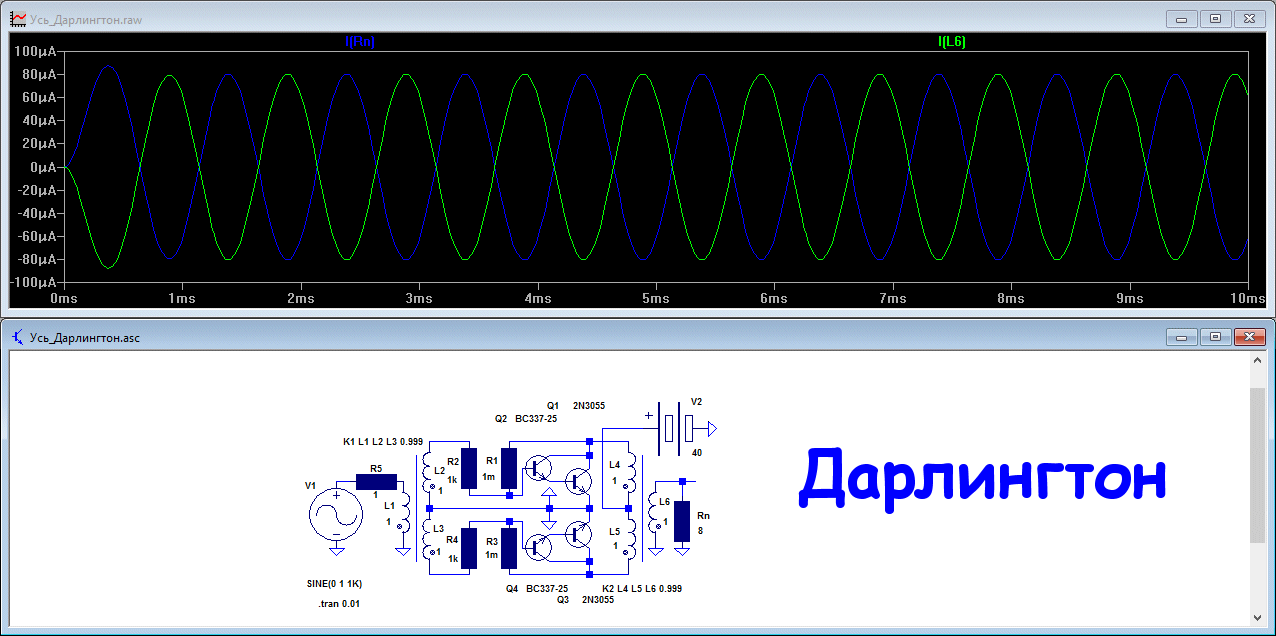This screenshot has height=636, width=1276.
Task: Minimize the Усь_Дарлингтон.asc schematic window
Action: [x=1182, y=337]
